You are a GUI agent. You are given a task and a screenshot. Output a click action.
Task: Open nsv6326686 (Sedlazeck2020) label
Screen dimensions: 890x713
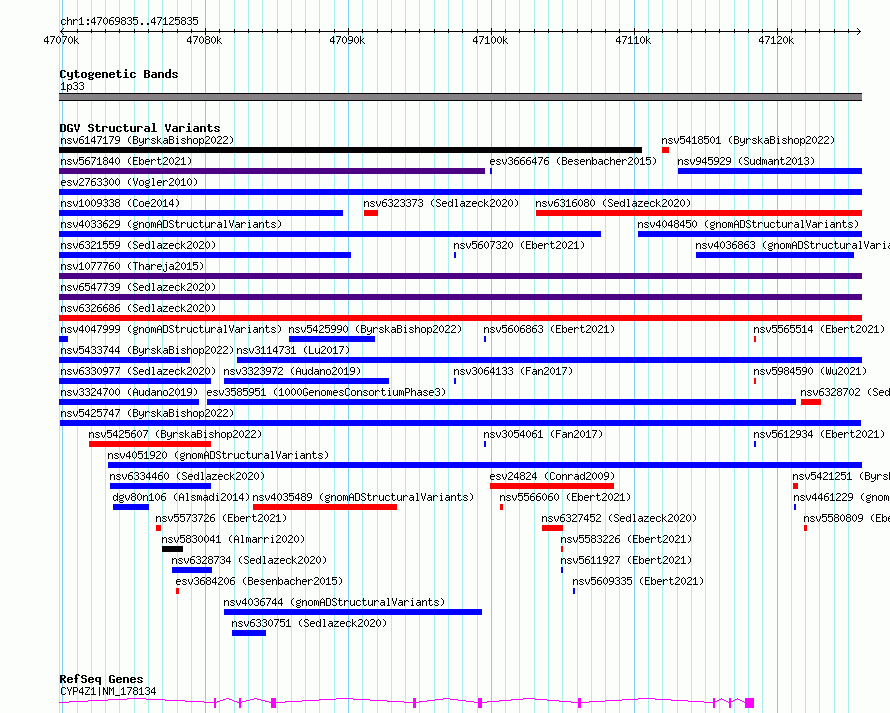[x=138, y=308]
